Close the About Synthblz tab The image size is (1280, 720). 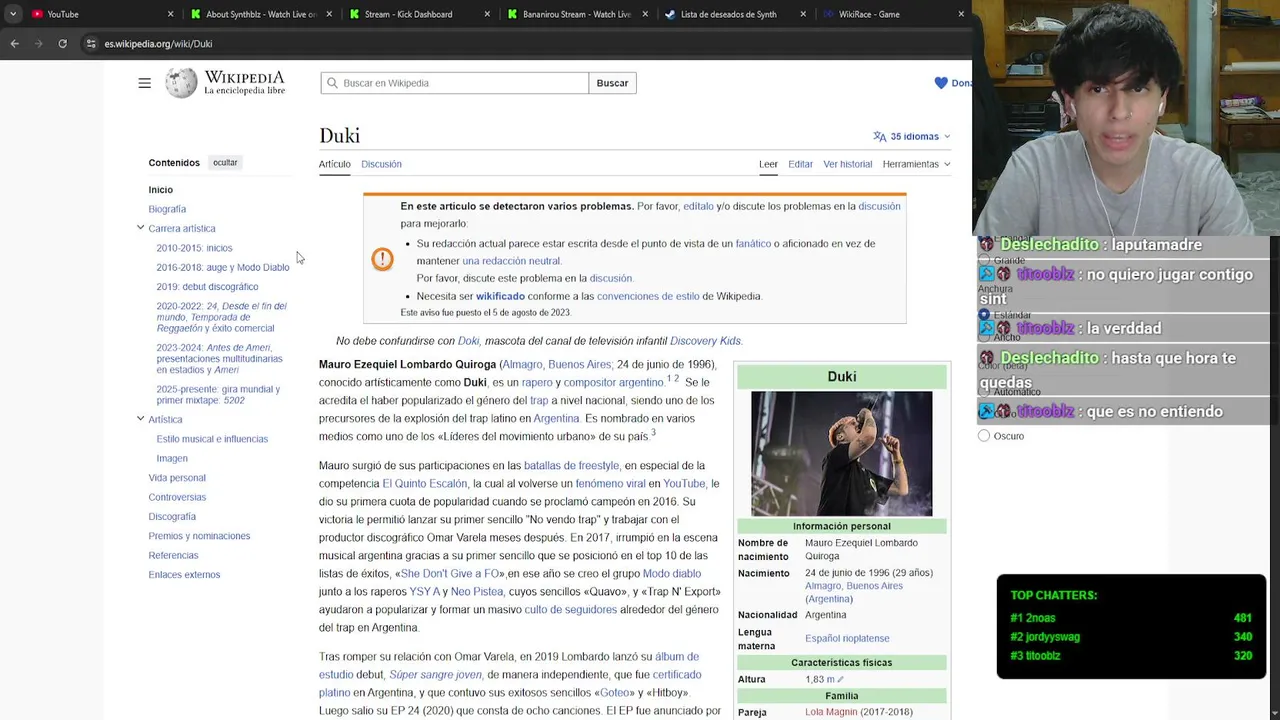(328, 14)
